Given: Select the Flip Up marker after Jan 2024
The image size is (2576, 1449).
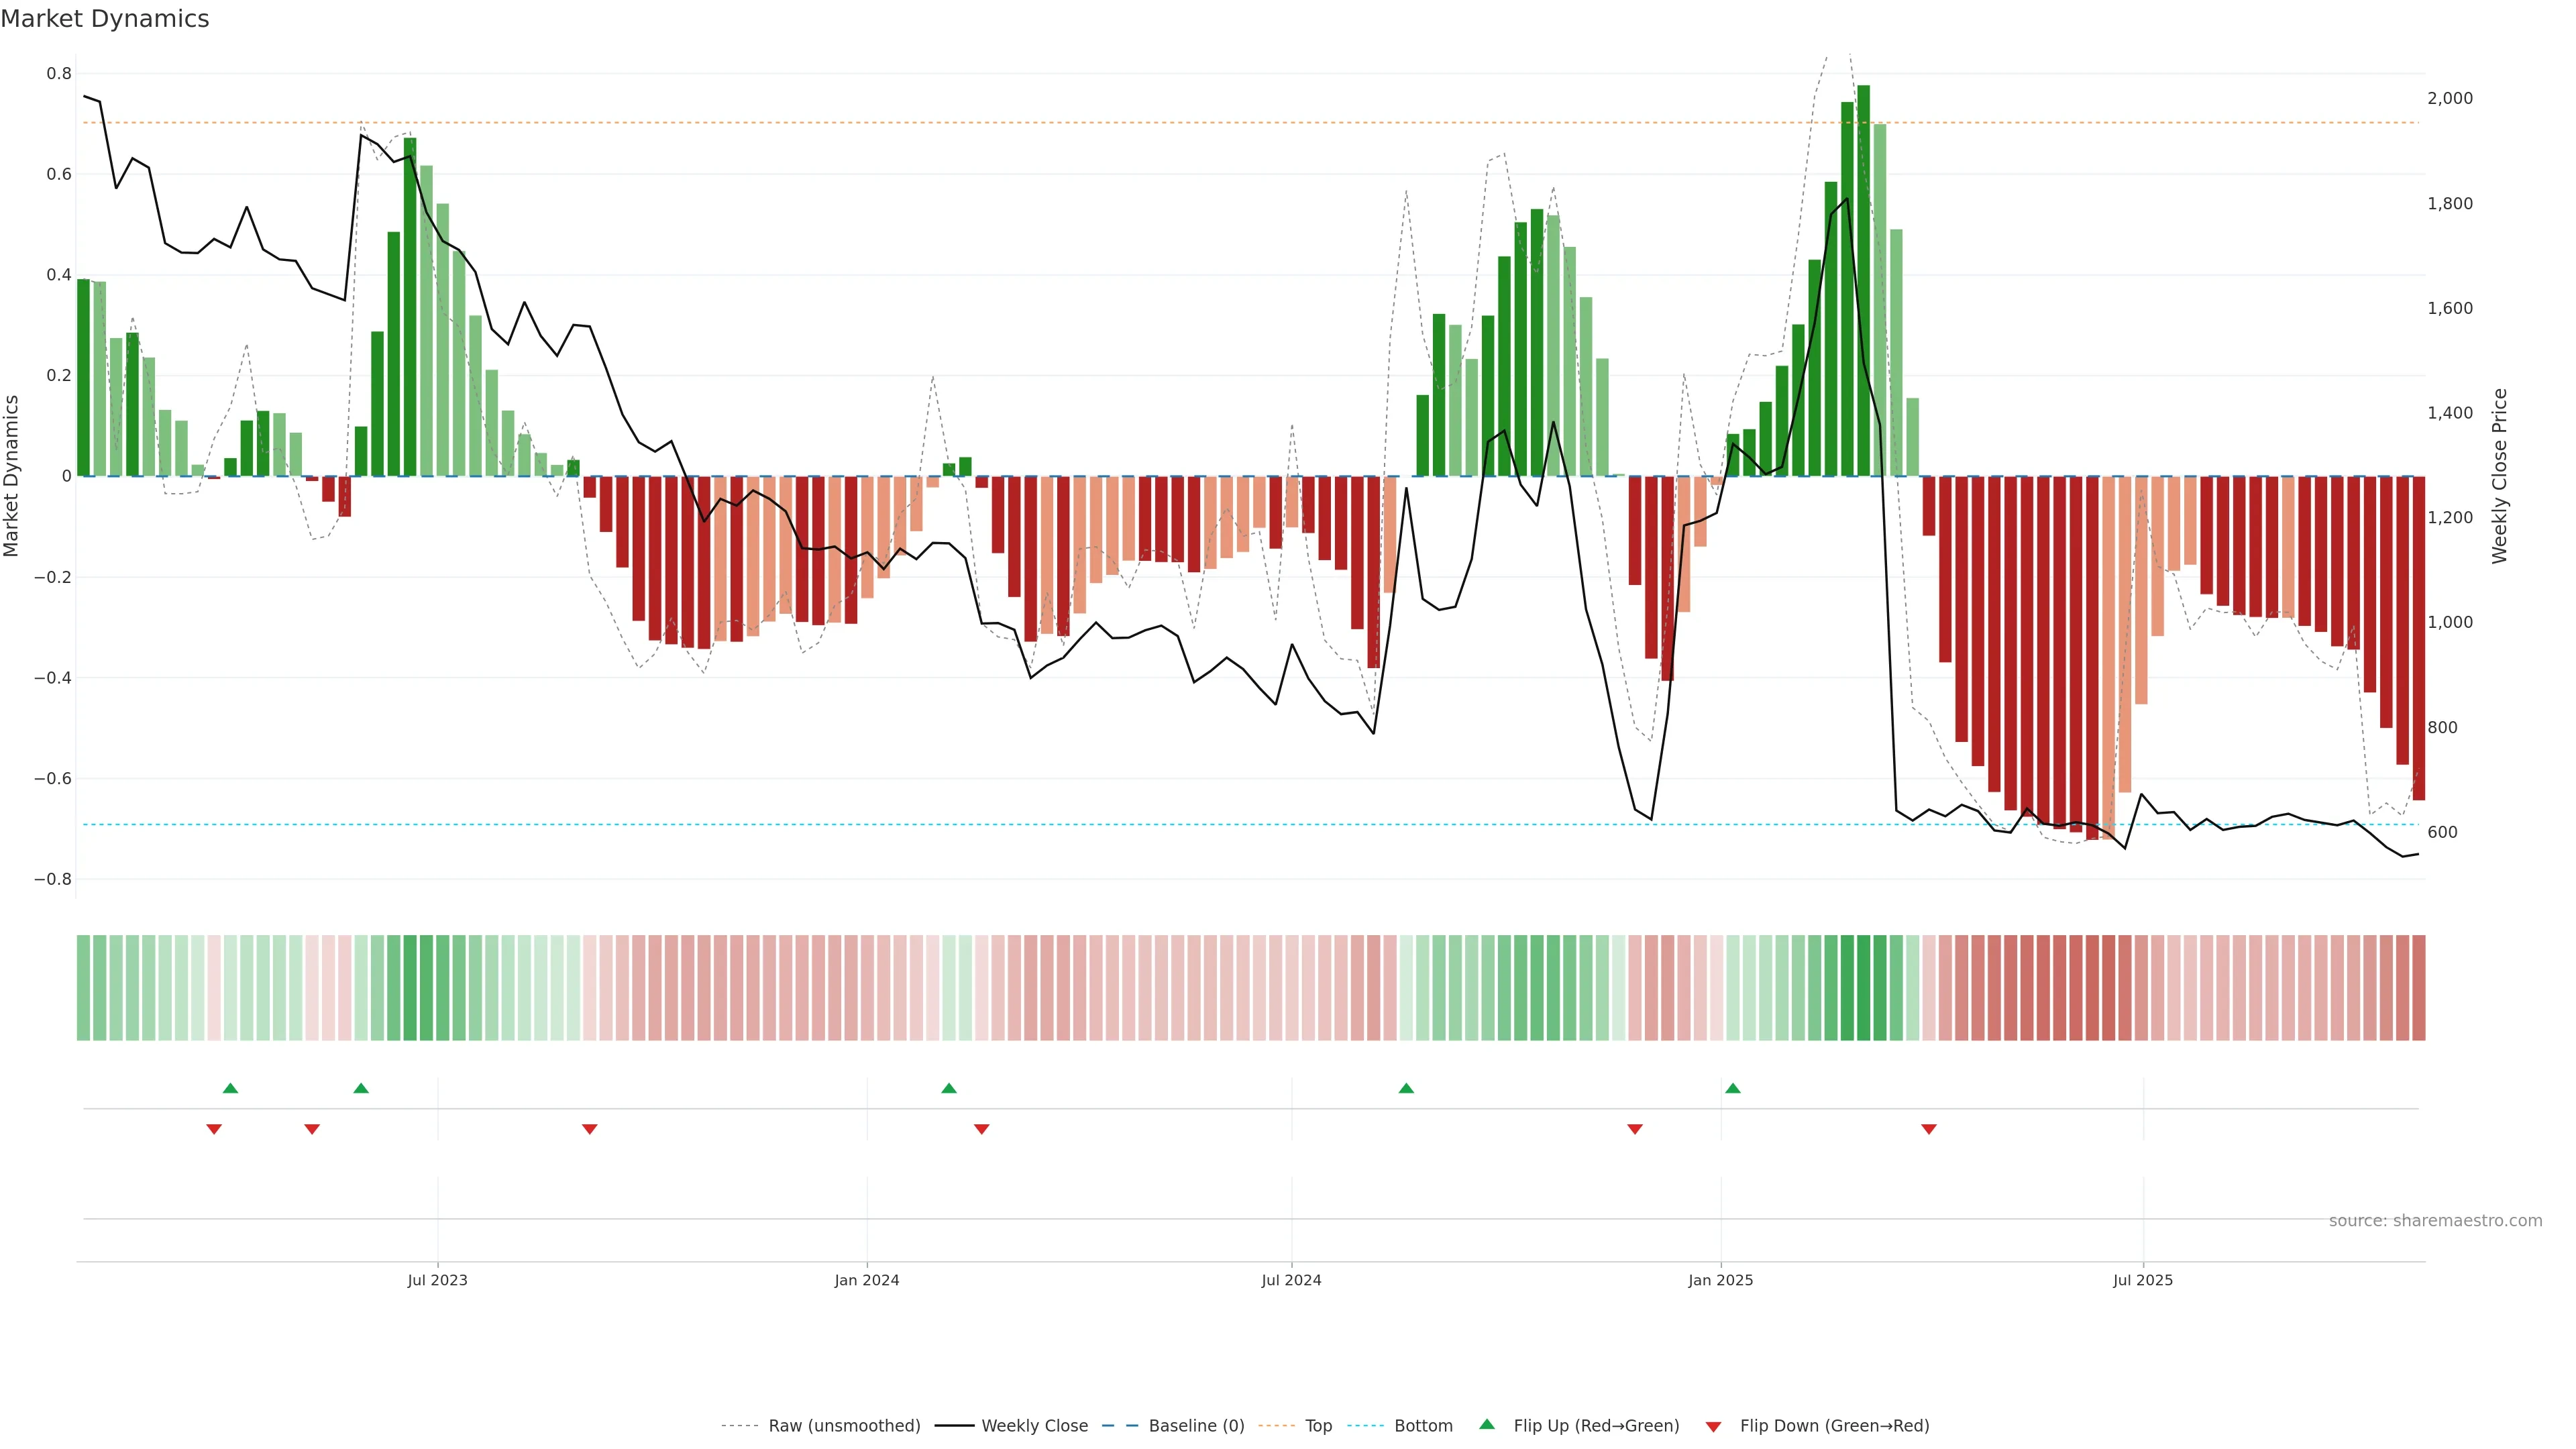Looking at the screenshot, I should pos(949,1088).
